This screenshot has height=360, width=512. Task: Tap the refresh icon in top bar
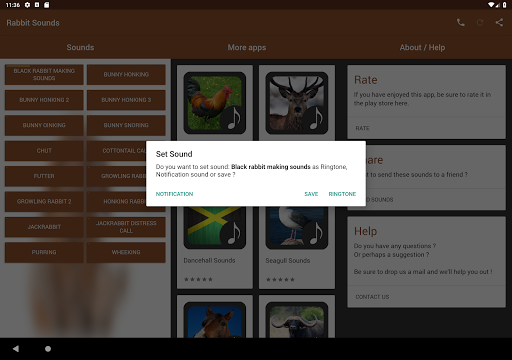(x=480, y=23)
